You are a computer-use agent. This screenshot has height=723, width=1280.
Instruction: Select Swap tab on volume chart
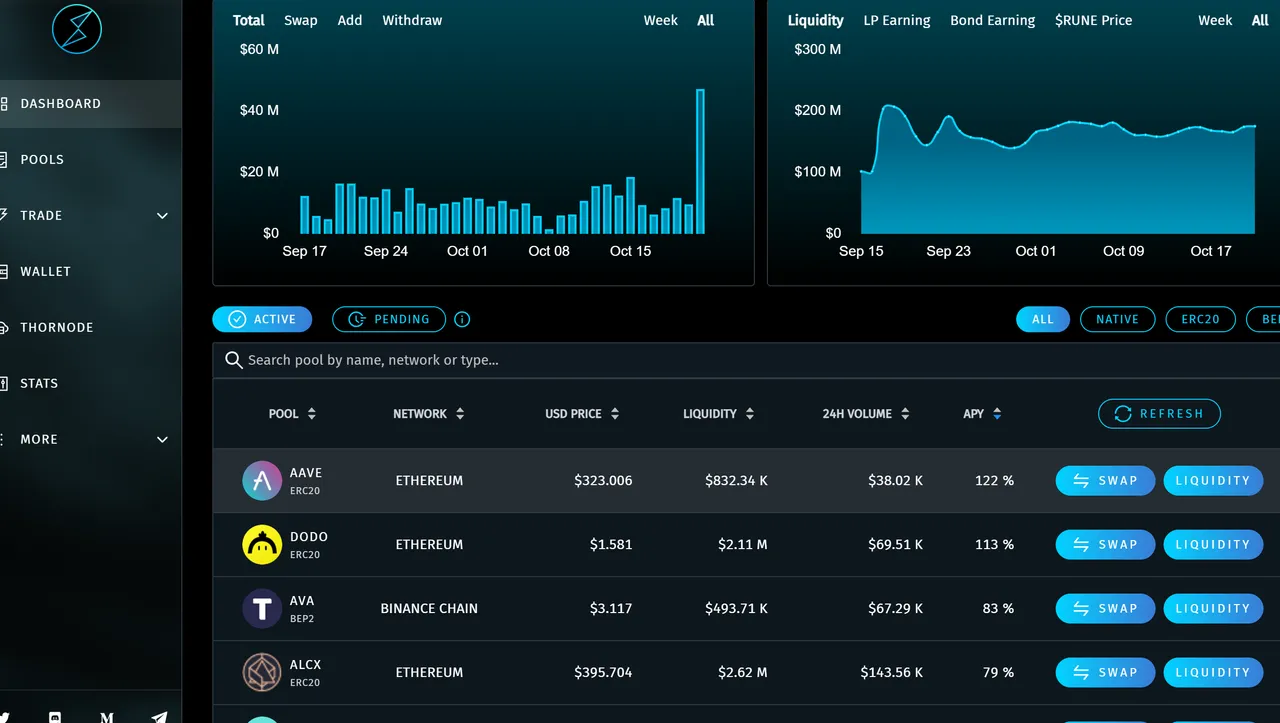coord(301,20)
